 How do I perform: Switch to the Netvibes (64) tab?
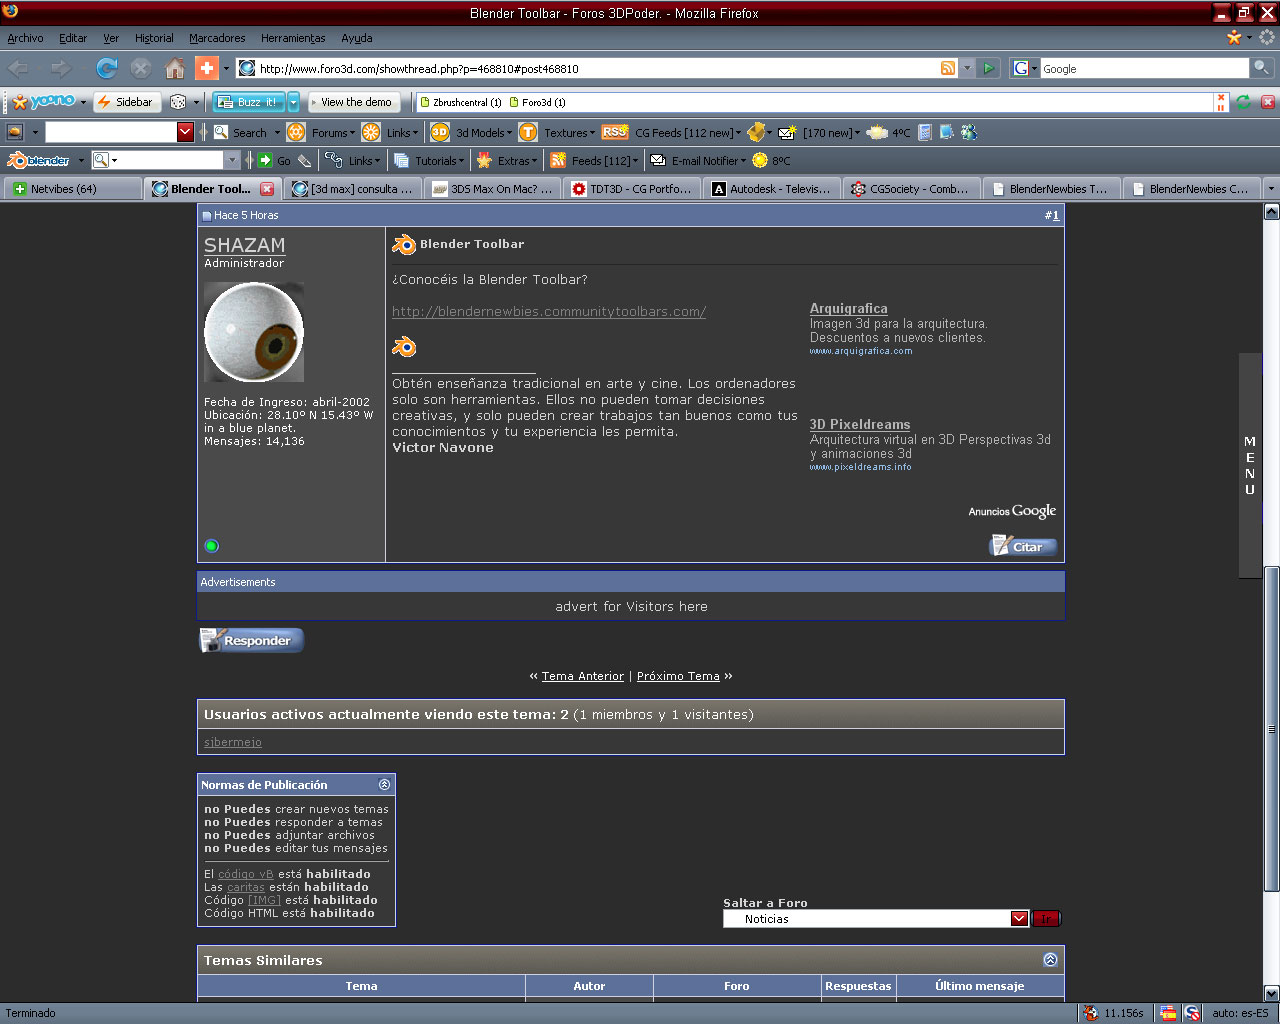pyautogui.click(x=73, y=188)
